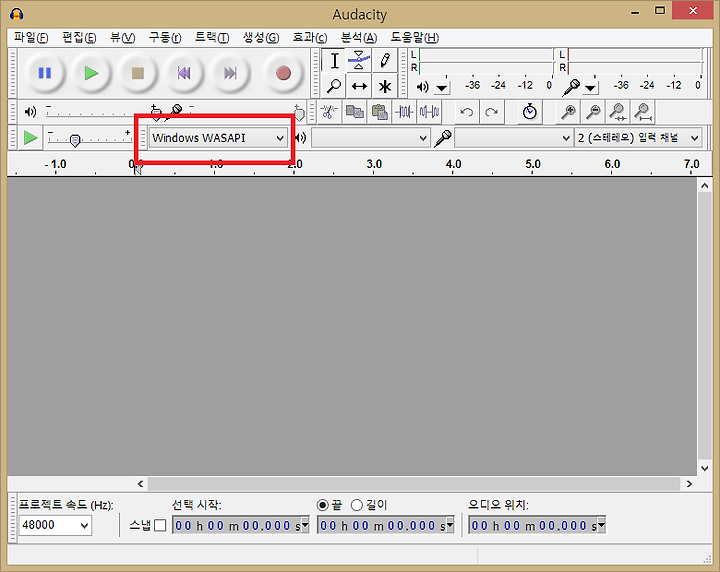720x572 pixels.
Task: Click the Fit Project zoom icon
Action: coord(643,112)
